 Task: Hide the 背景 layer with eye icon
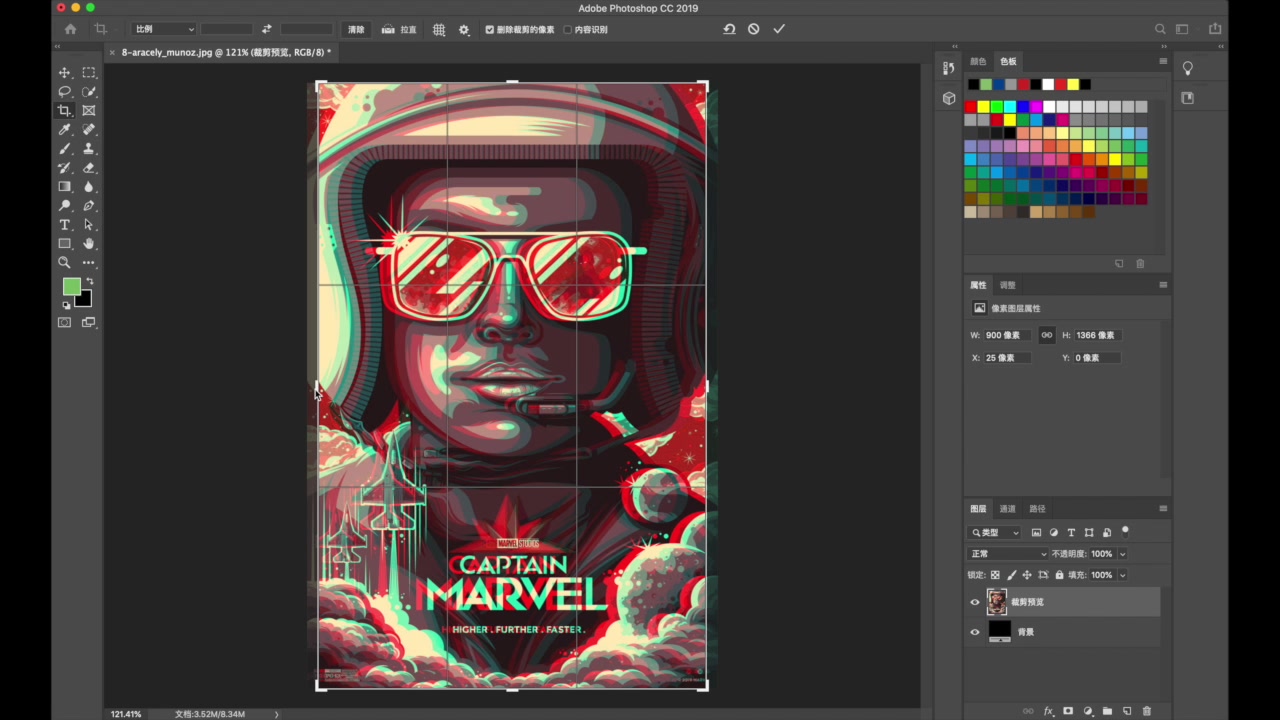975,632
